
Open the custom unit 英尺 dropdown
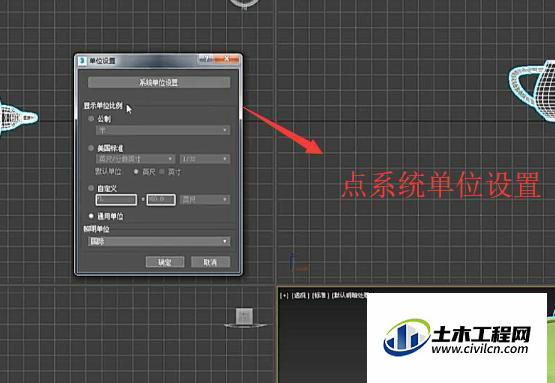205,200
